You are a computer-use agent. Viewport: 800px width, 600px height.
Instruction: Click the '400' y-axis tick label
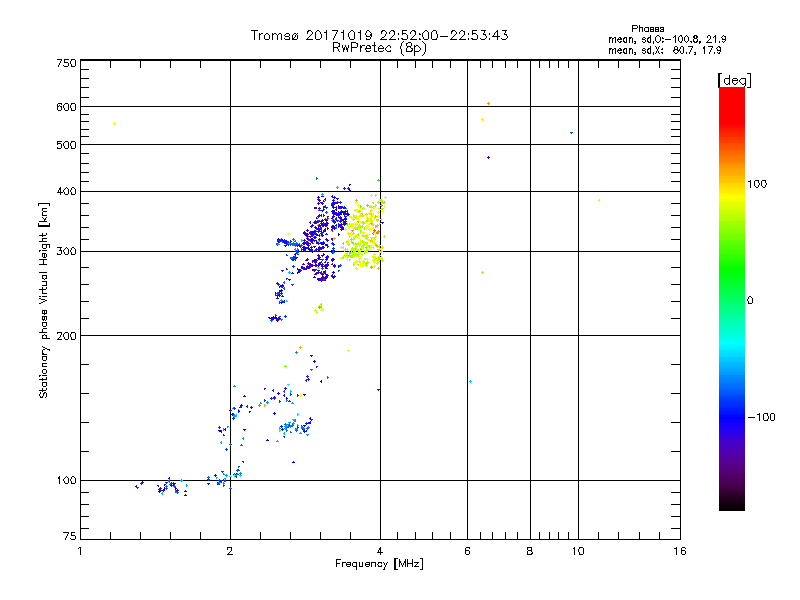click(x=66, y=191)
